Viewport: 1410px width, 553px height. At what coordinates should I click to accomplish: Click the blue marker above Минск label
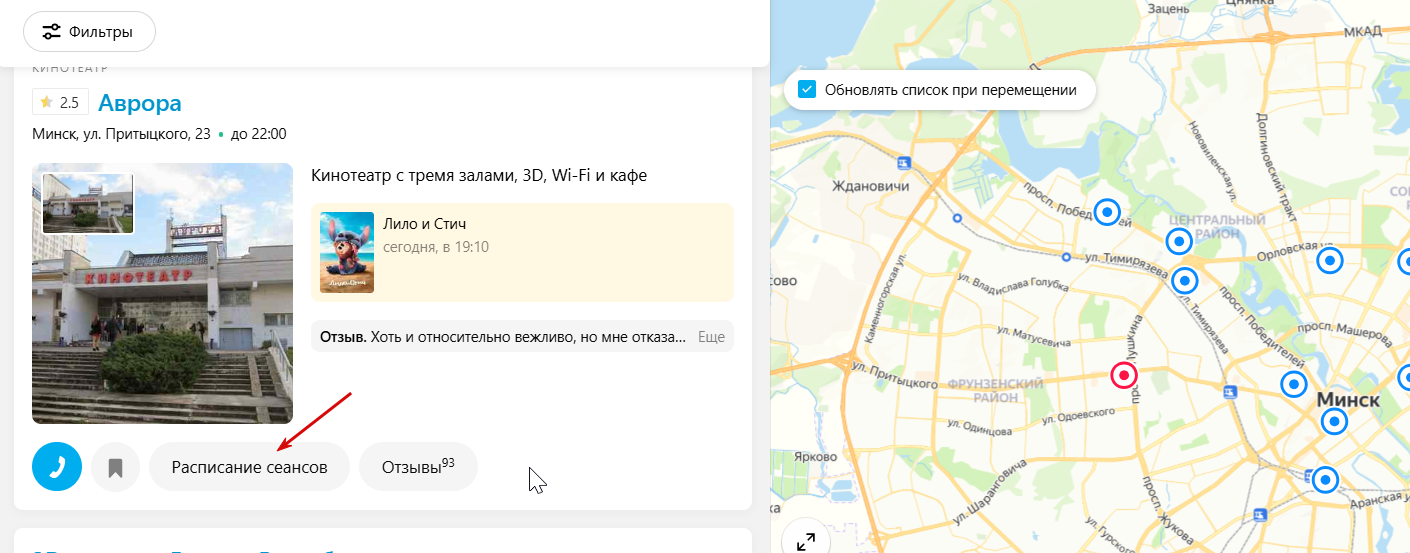[1294, 383]
